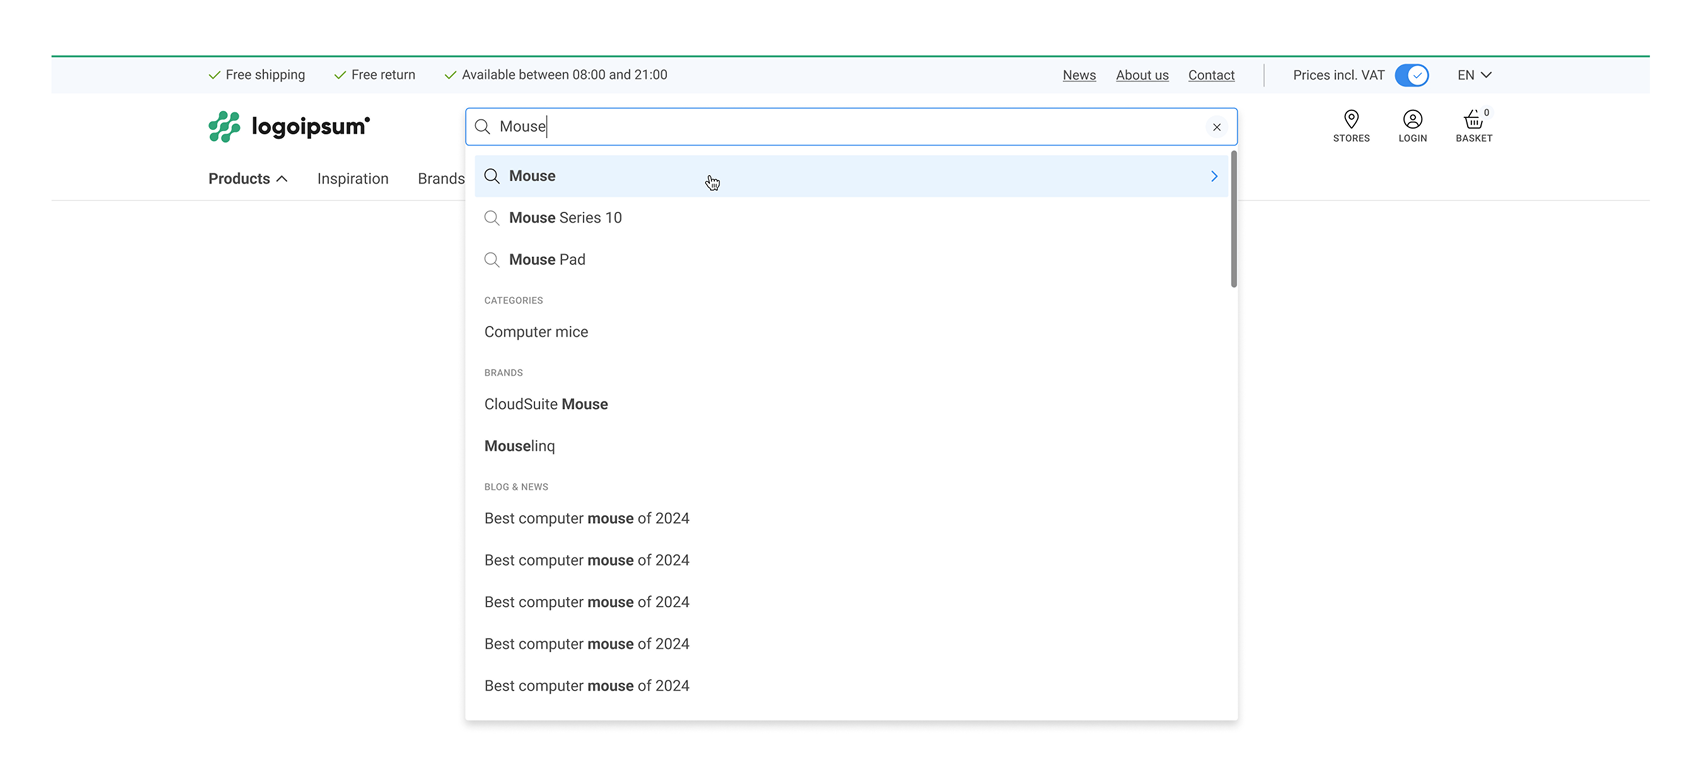Click magnifier icon beside Mouse Pad suggestion
This screenshot has height=775, width=1707.
pos(492,260)
